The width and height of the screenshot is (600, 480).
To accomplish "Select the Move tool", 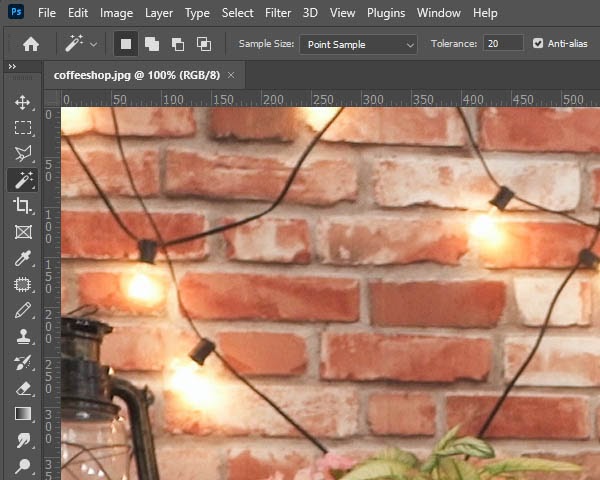I will [22, 103].
